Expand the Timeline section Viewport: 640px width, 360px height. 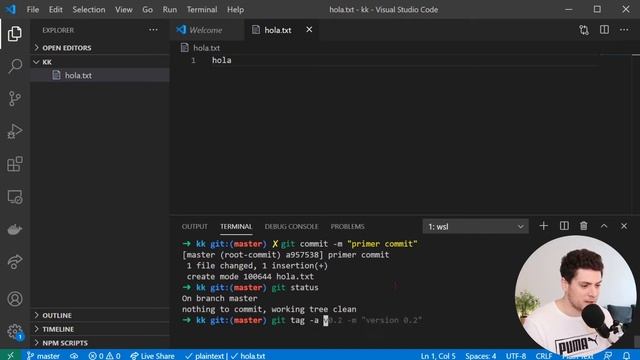point(100,329)
